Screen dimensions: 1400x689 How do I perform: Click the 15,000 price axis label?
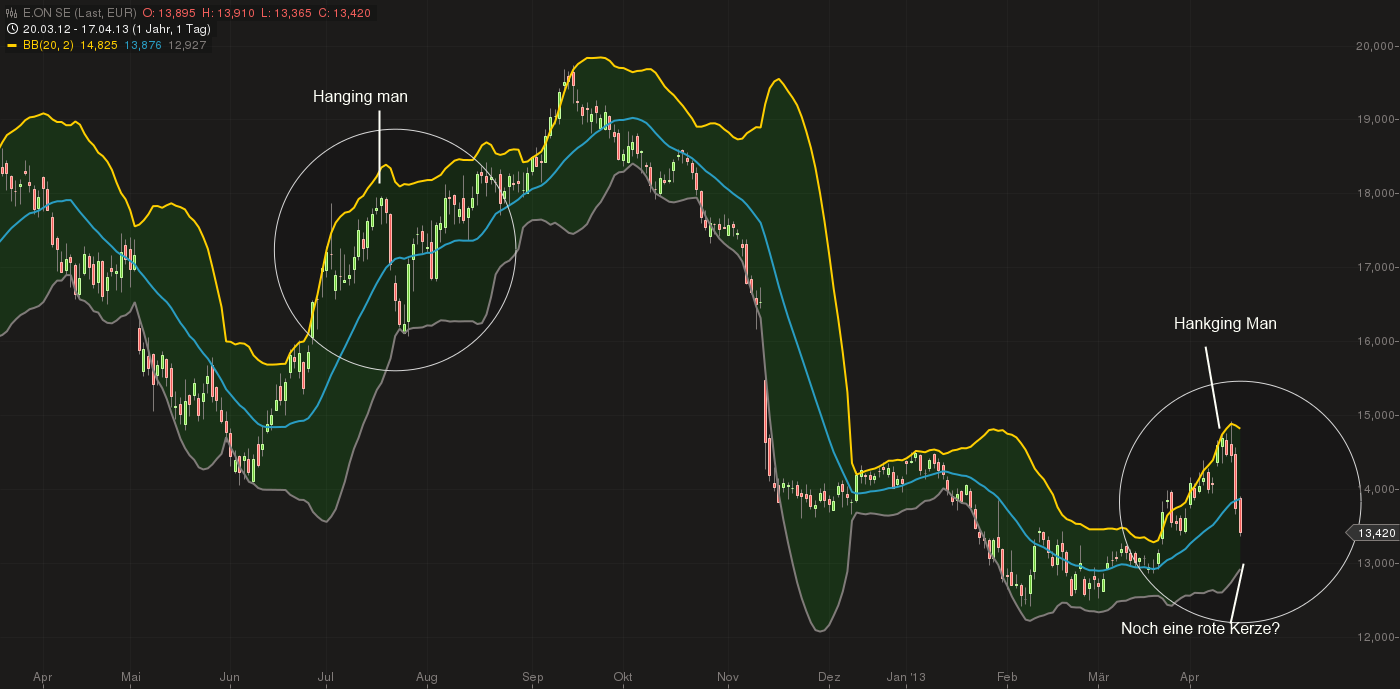pos(1374,416)
